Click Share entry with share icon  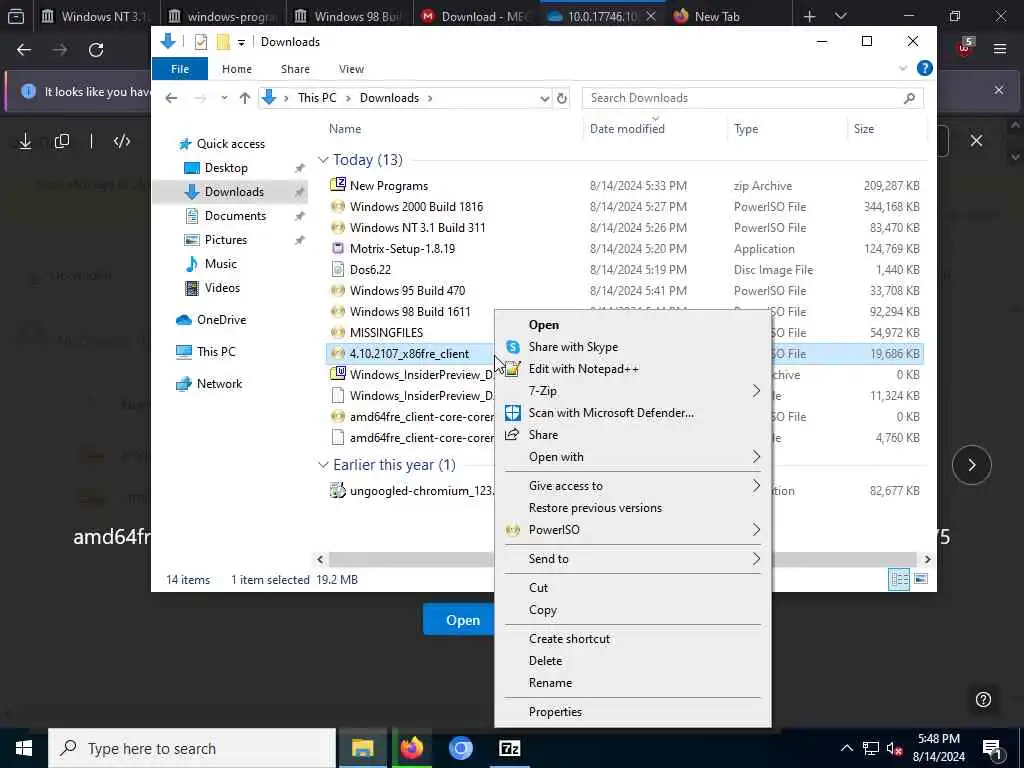tap(632, 435)
